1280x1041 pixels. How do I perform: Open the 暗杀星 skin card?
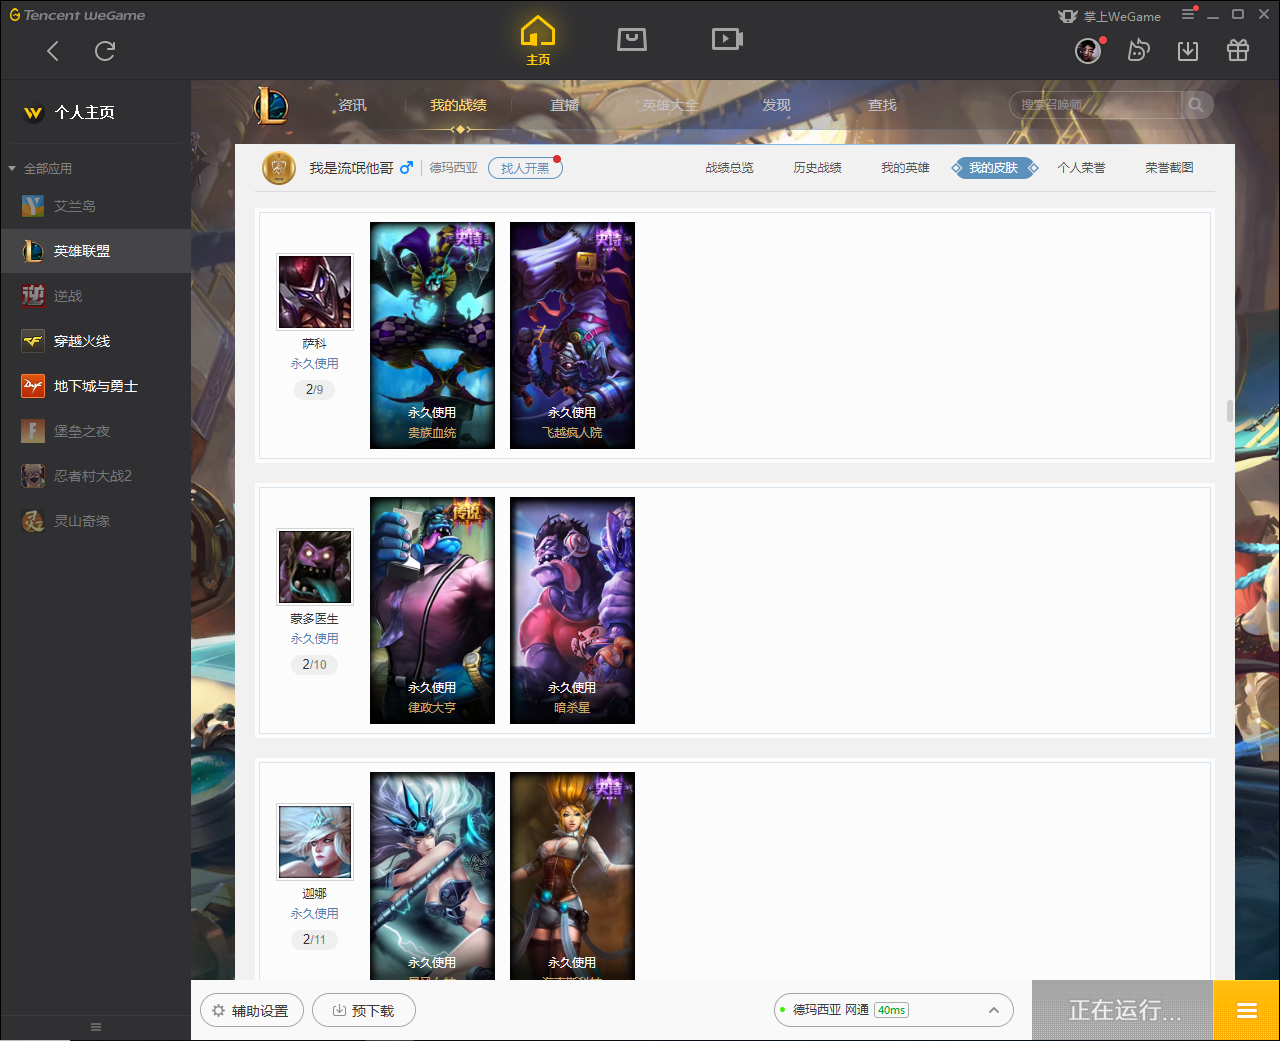click(572, 610)
